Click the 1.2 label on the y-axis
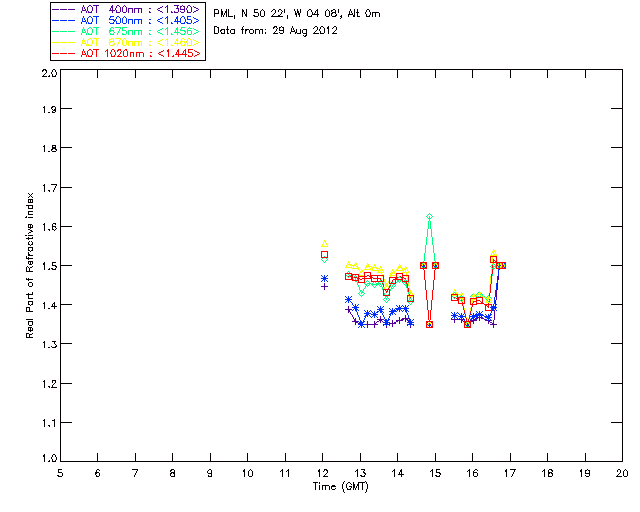 [x=49, y=384]
